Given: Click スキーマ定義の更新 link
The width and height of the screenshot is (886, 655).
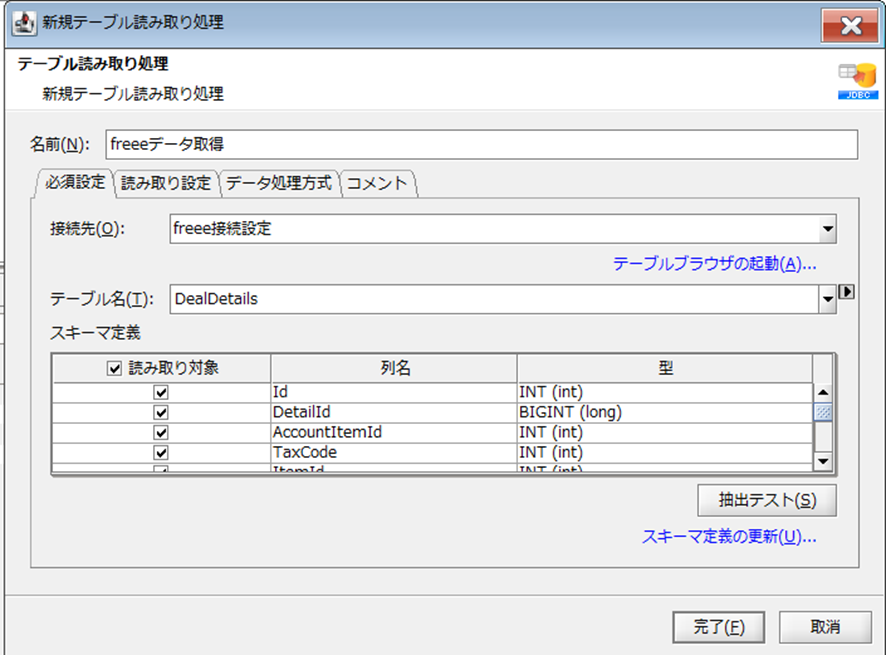Looking at the screenshot, I should coord(729,536).
